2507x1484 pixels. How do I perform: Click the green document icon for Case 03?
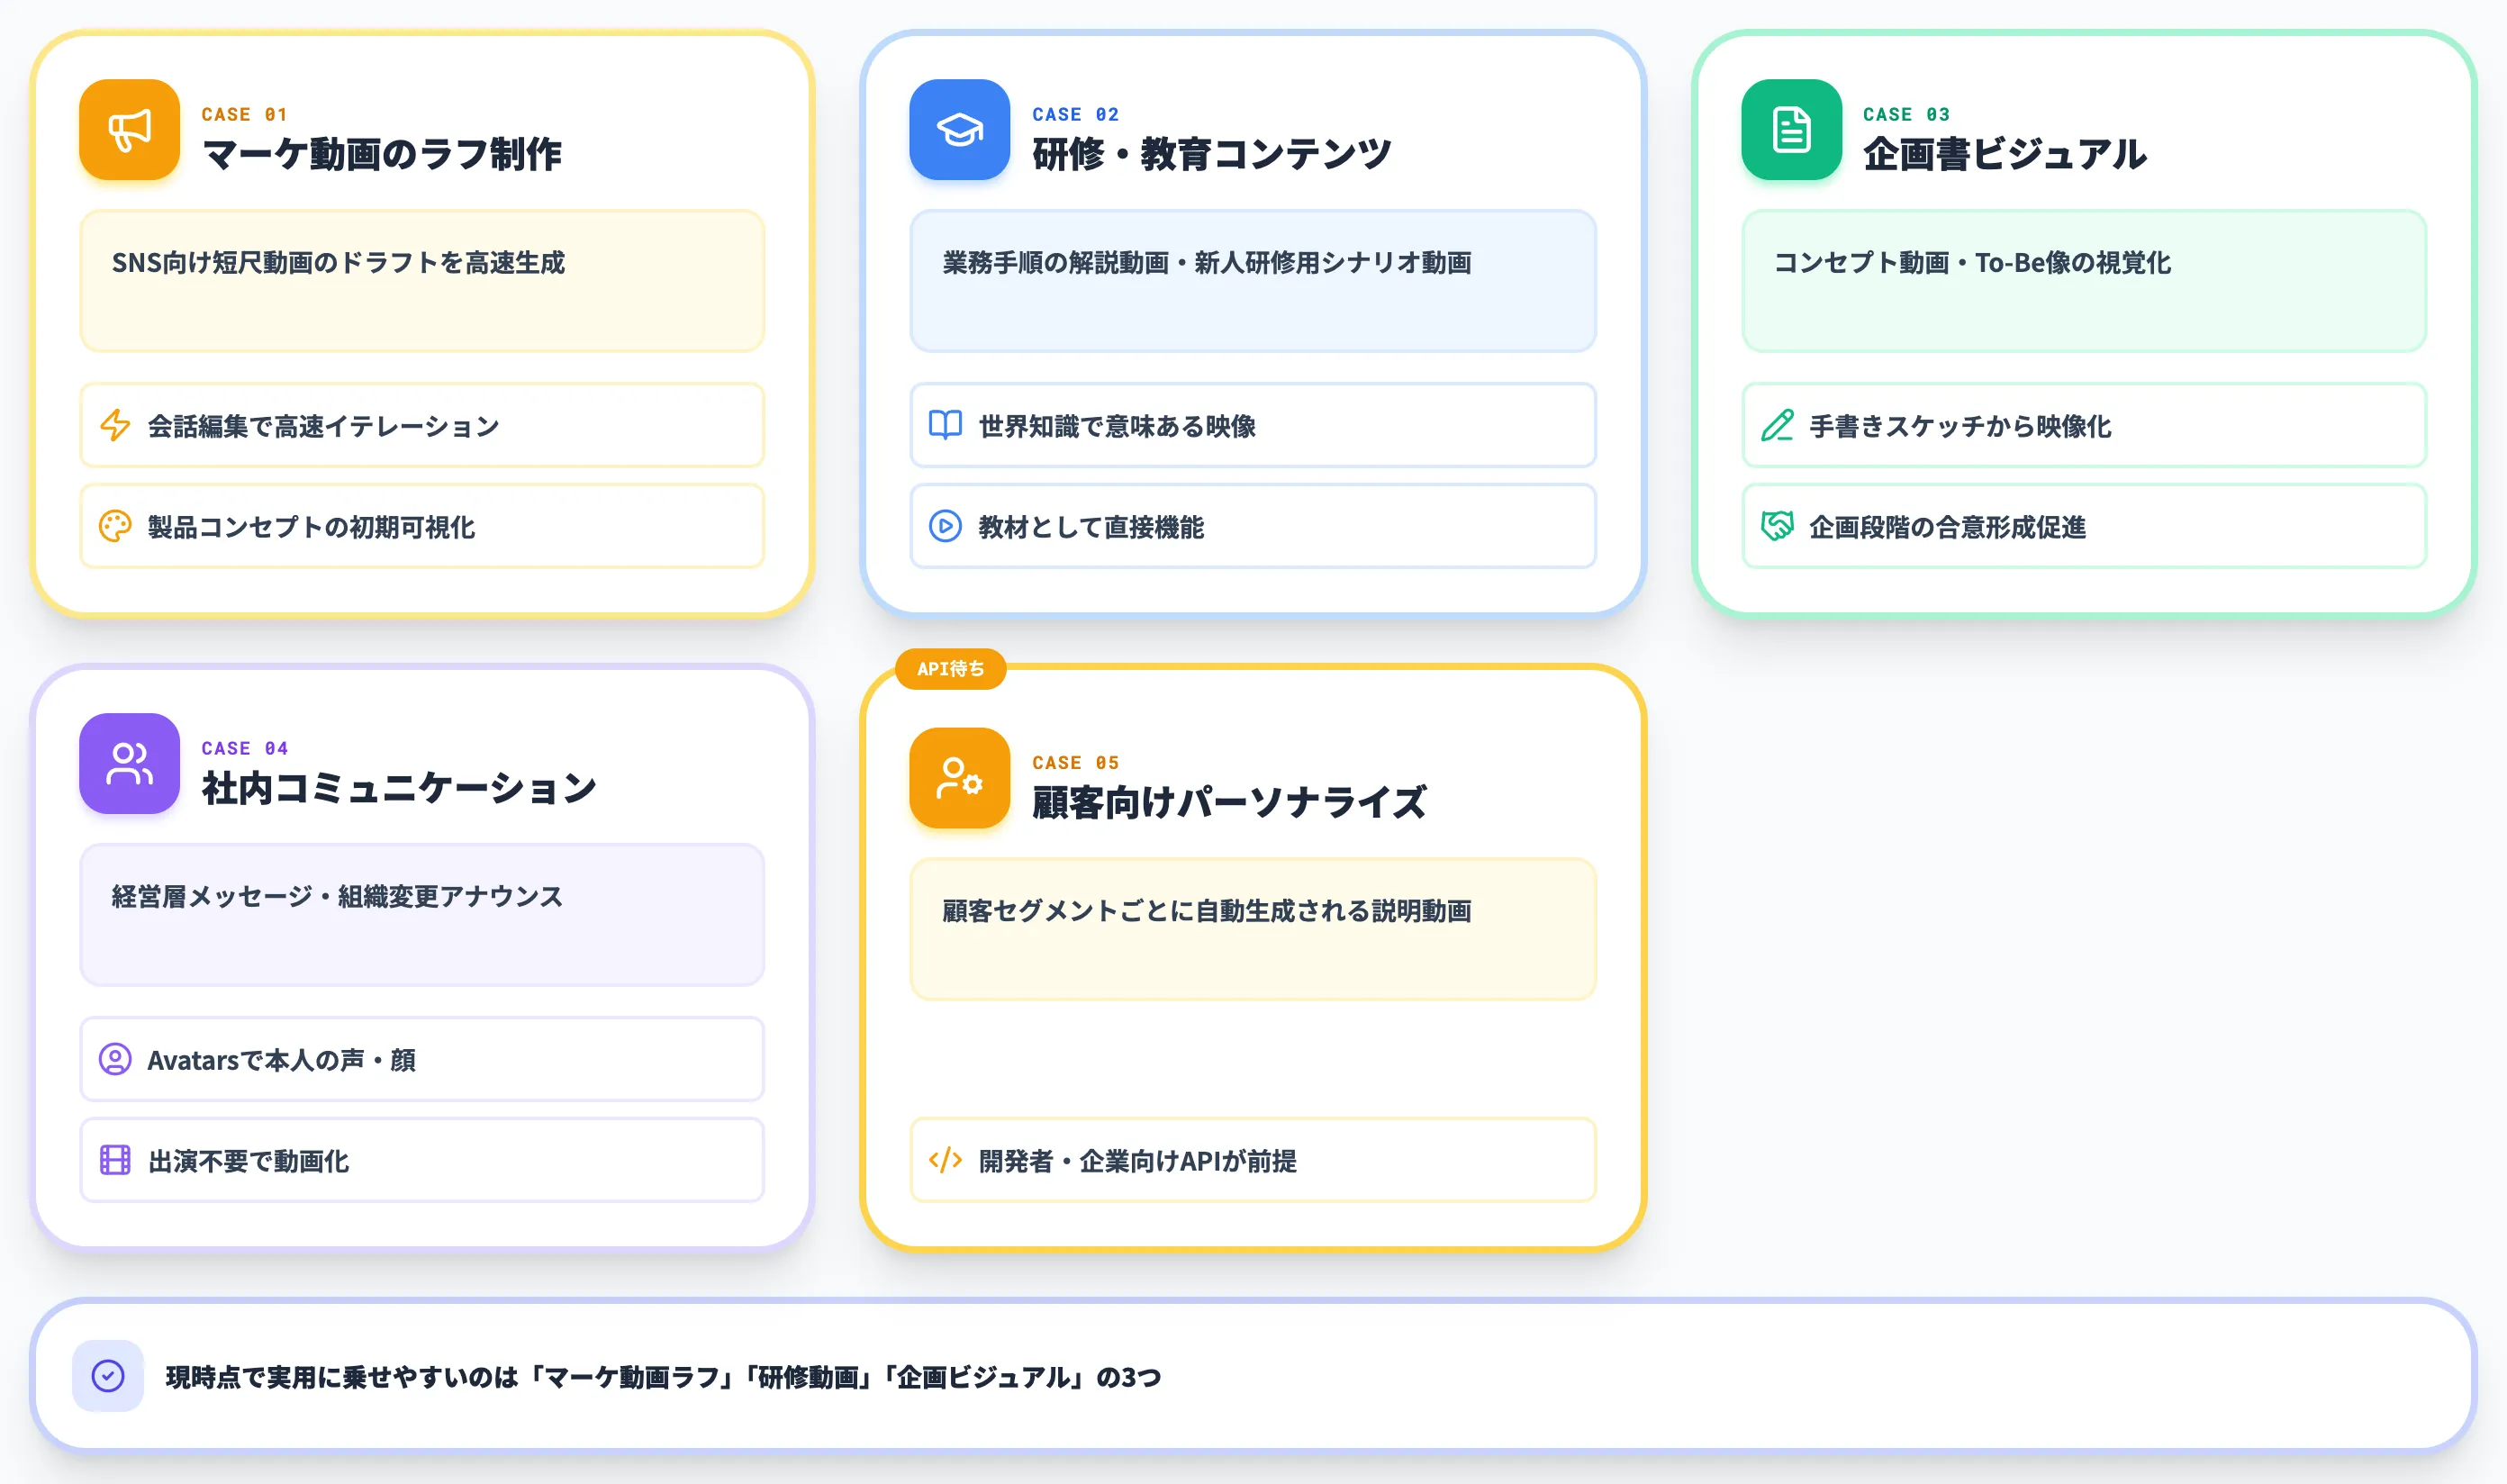pos(1790,130)
